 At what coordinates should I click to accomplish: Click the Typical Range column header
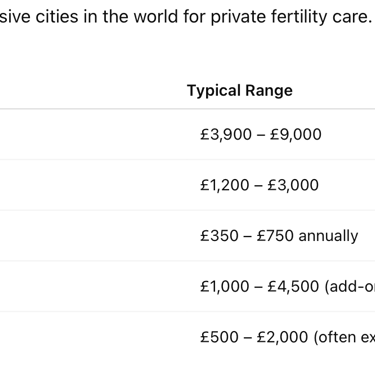pos(240,91)
